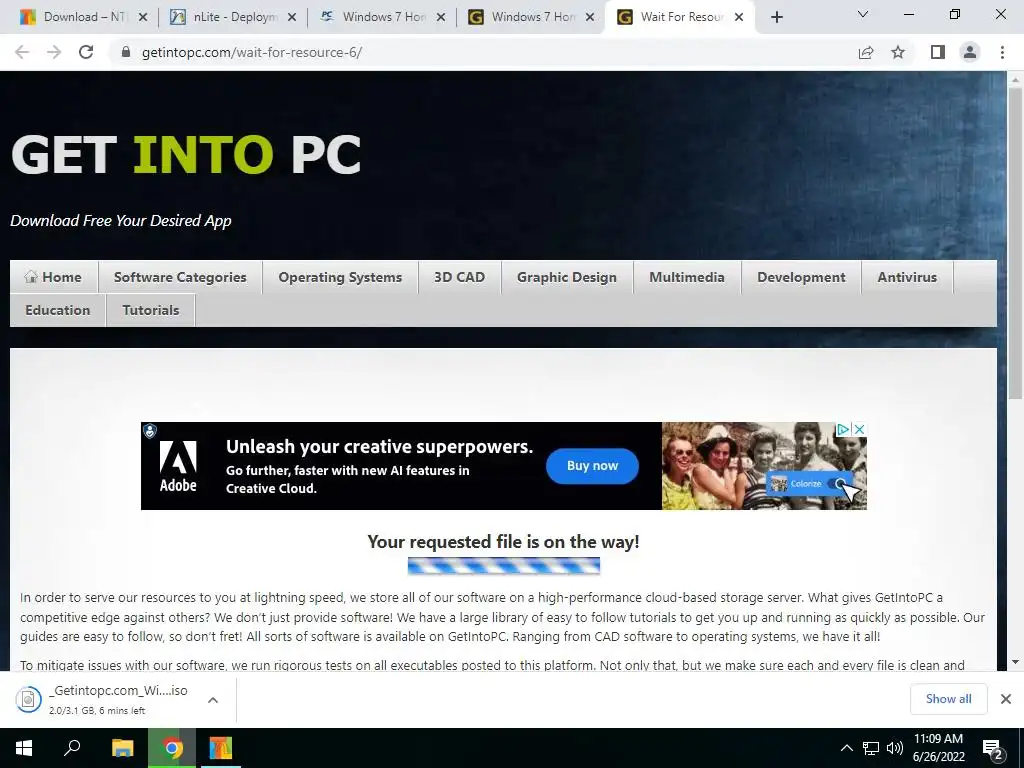The width and height of the screenshot is (1024, 768).
Task: Open Operating Systems category
Action: point(340,277)
